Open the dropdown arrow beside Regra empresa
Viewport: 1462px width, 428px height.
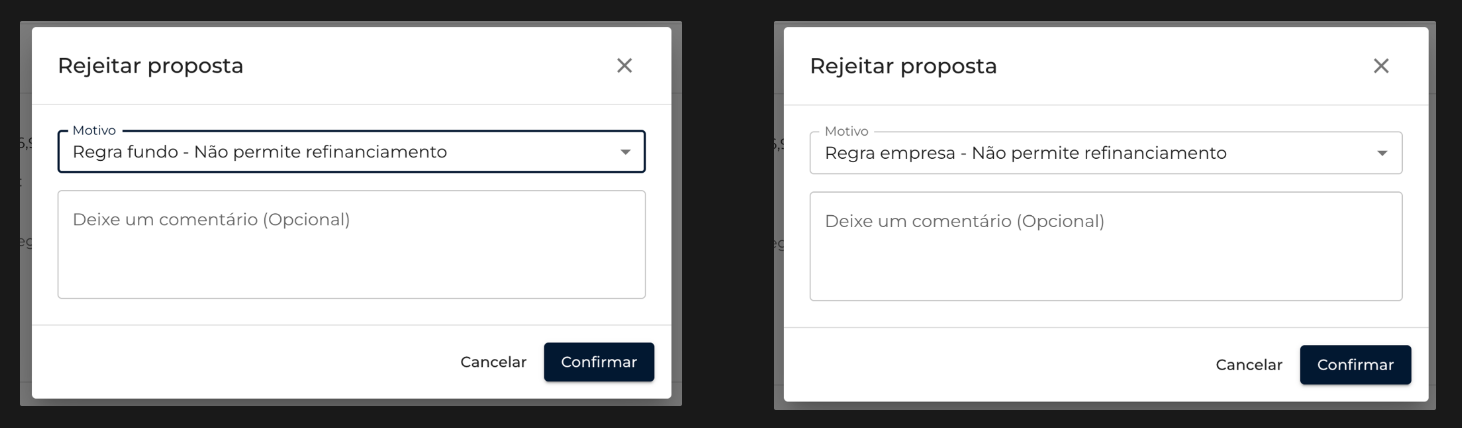[x=1382, y=154]
